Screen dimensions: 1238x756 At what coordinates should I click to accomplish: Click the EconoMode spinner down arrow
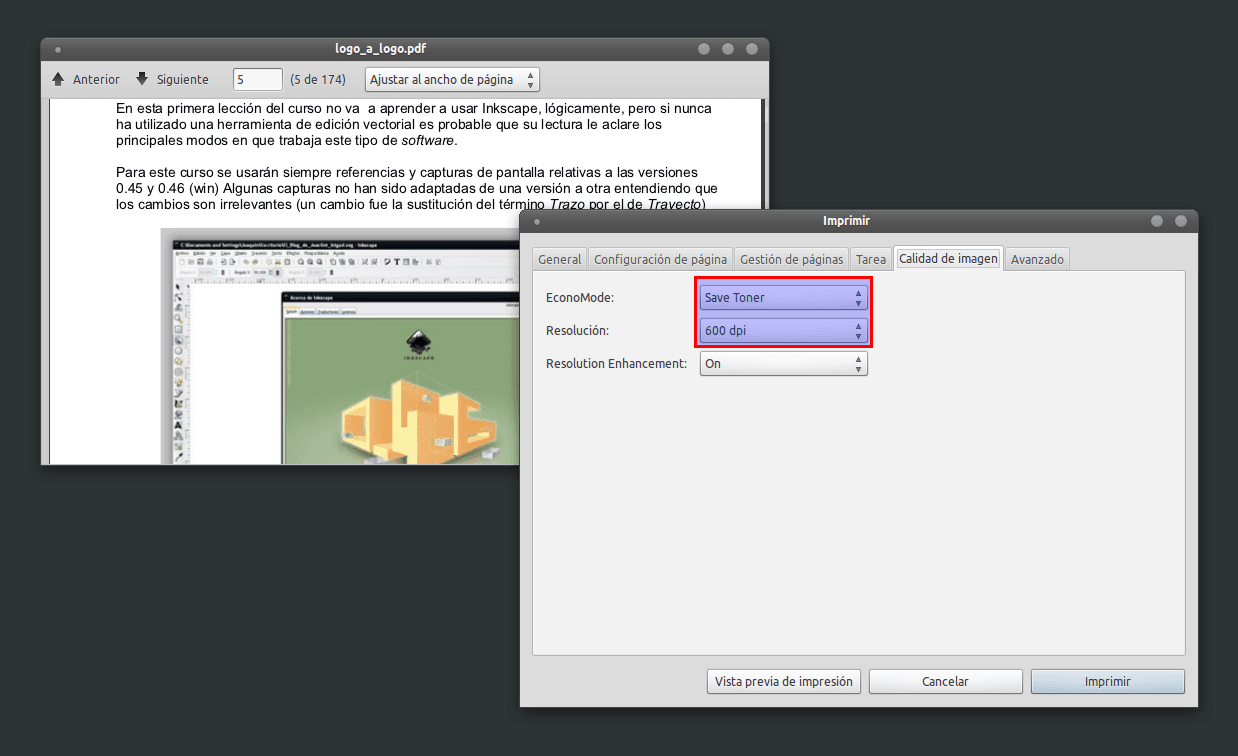click(859, 302)
